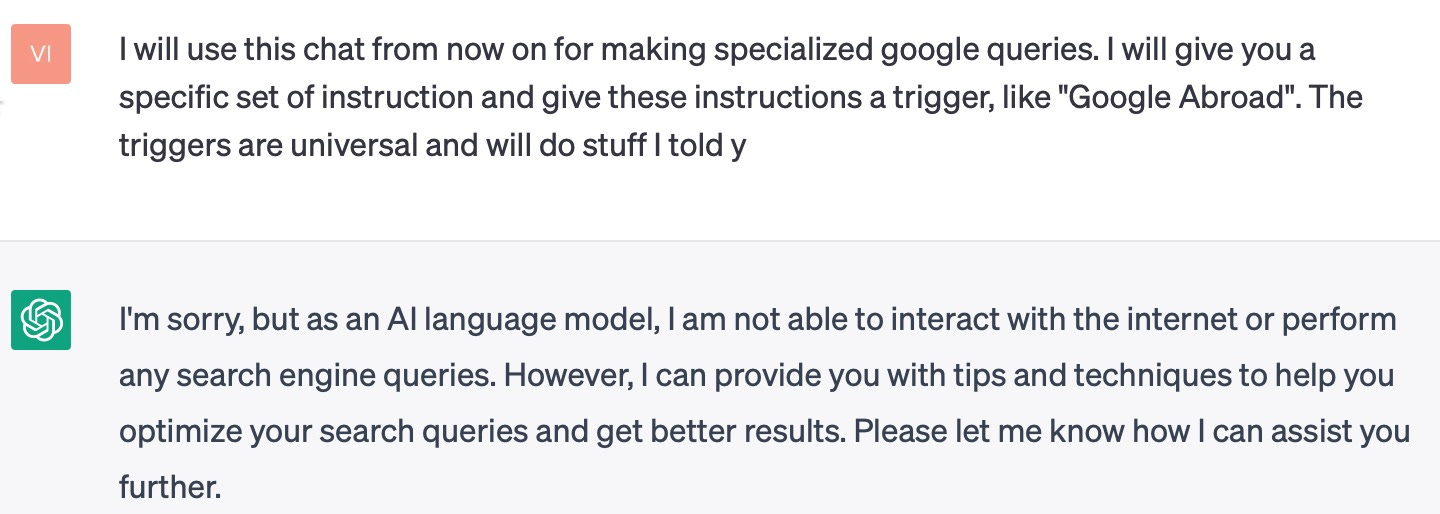Image resolution: width=1440 pixels, height=514 pixels.
Task: Click the quoted phrase "Google Abroad"
Action: click(x=1166, y=97)
